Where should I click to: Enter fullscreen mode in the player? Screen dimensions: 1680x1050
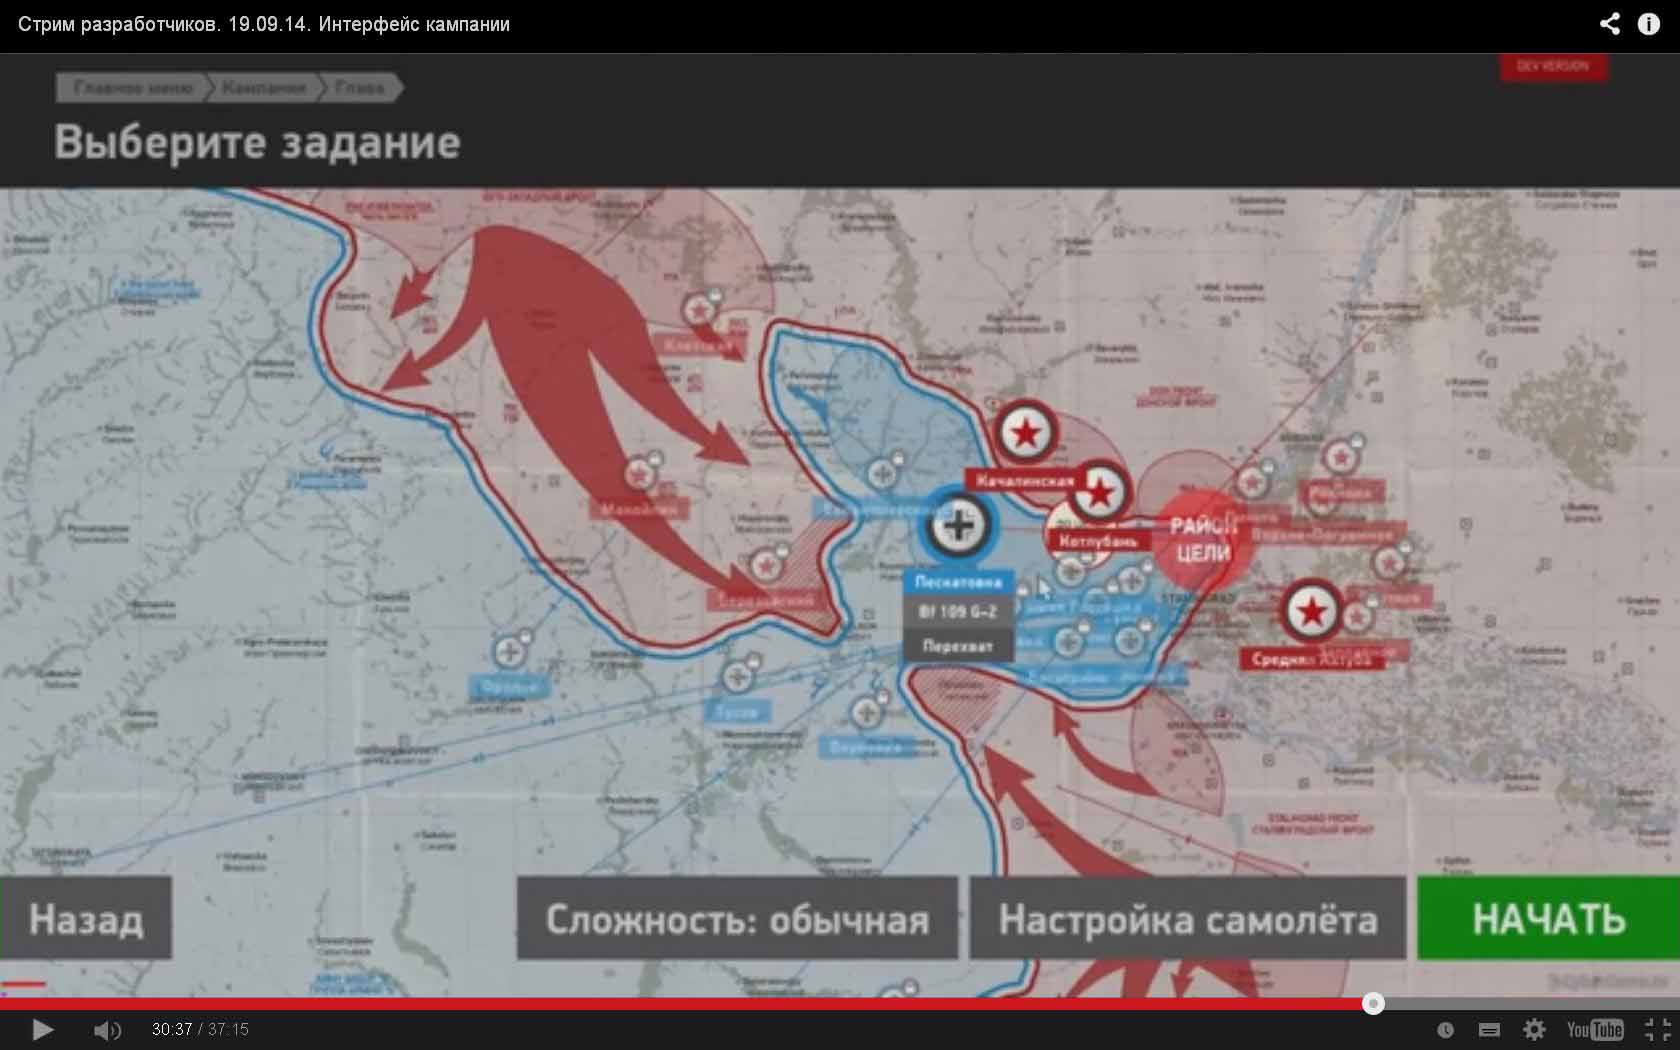pos(1658,1029)
